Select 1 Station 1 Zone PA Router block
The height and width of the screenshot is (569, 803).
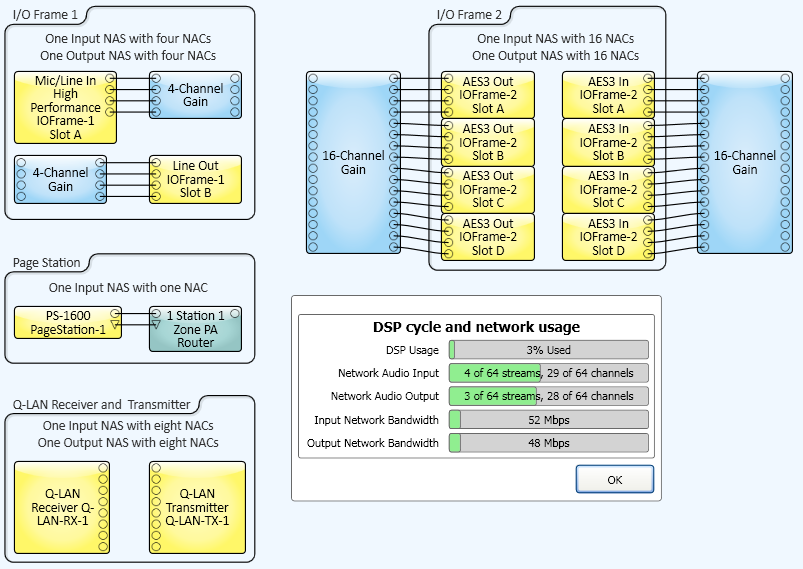[195, 329]
